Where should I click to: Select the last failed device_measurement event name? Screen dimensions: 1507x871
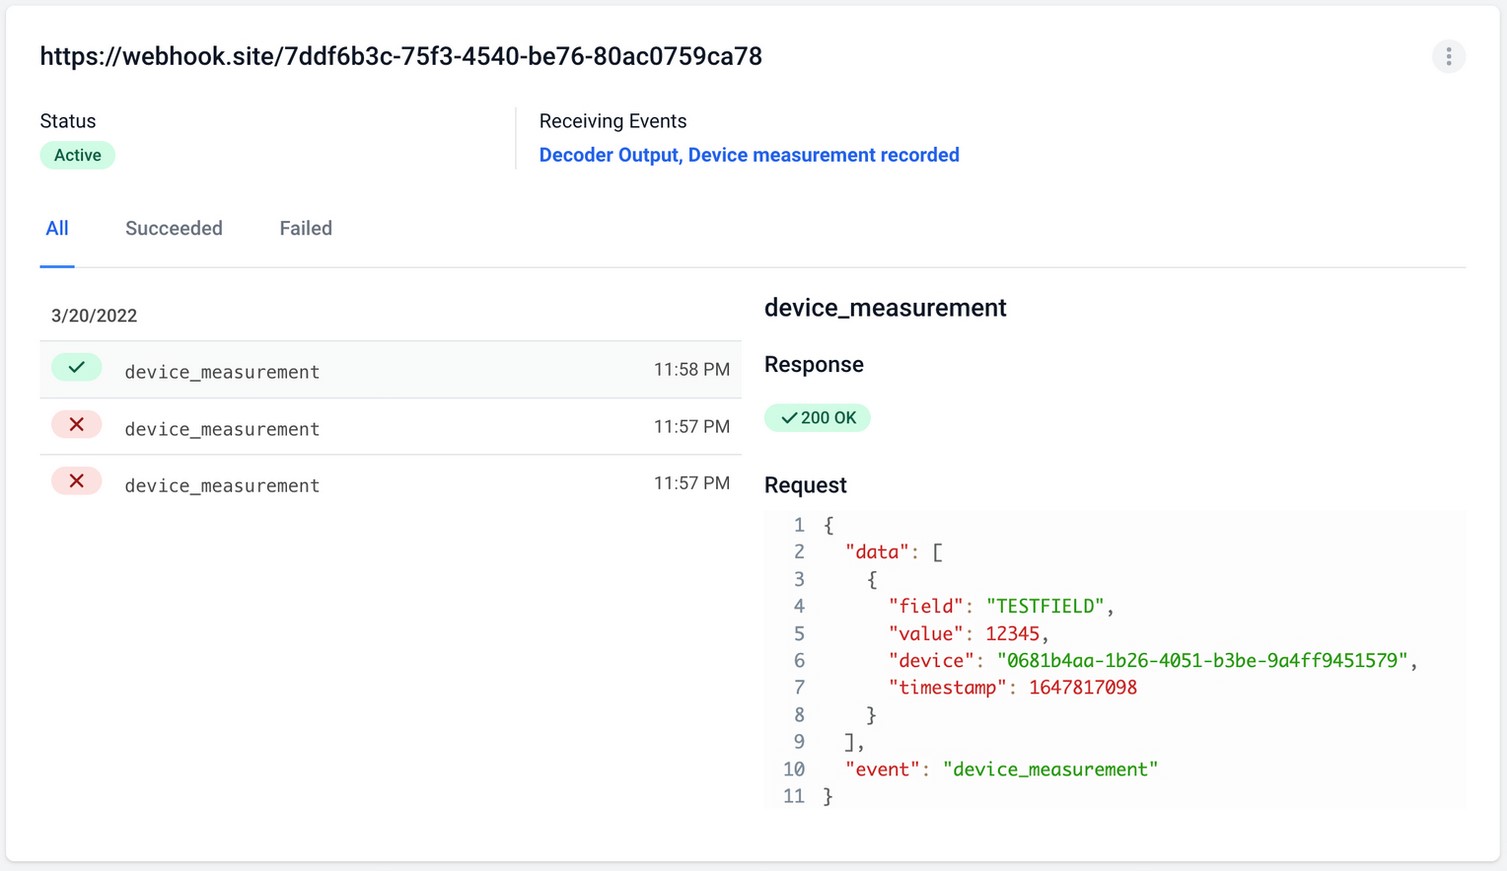(x=222, y=486)
